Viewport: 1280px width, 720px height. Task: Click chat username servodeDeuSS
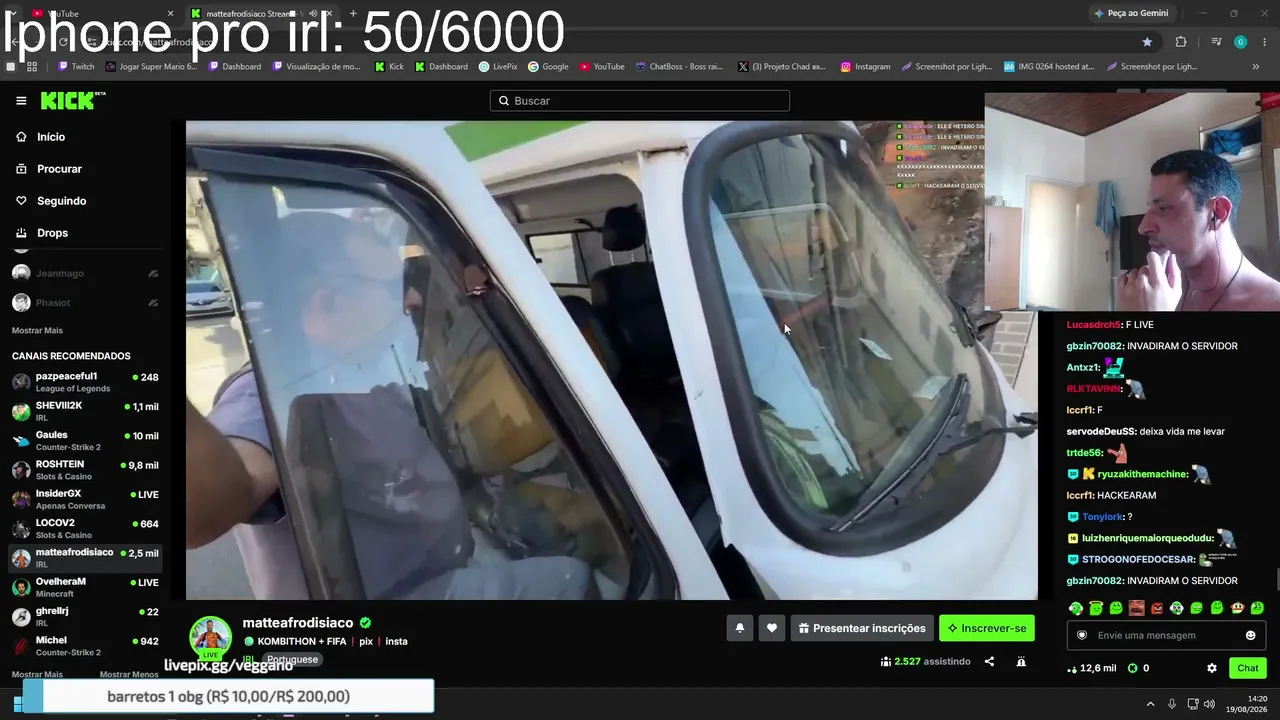click(x=1101, y=432)
